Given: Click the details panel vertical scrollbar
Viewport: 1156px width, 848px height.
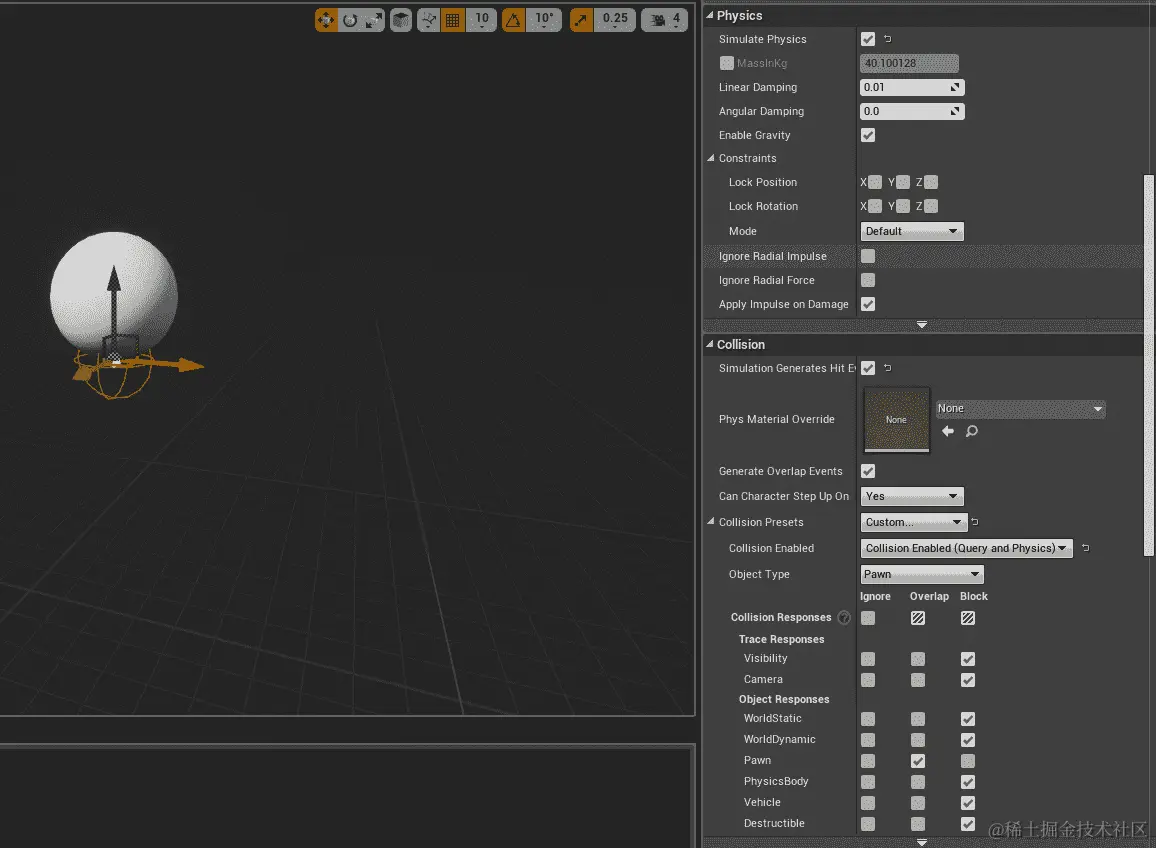Looking at the screenshot, I should pos(1148,365).
